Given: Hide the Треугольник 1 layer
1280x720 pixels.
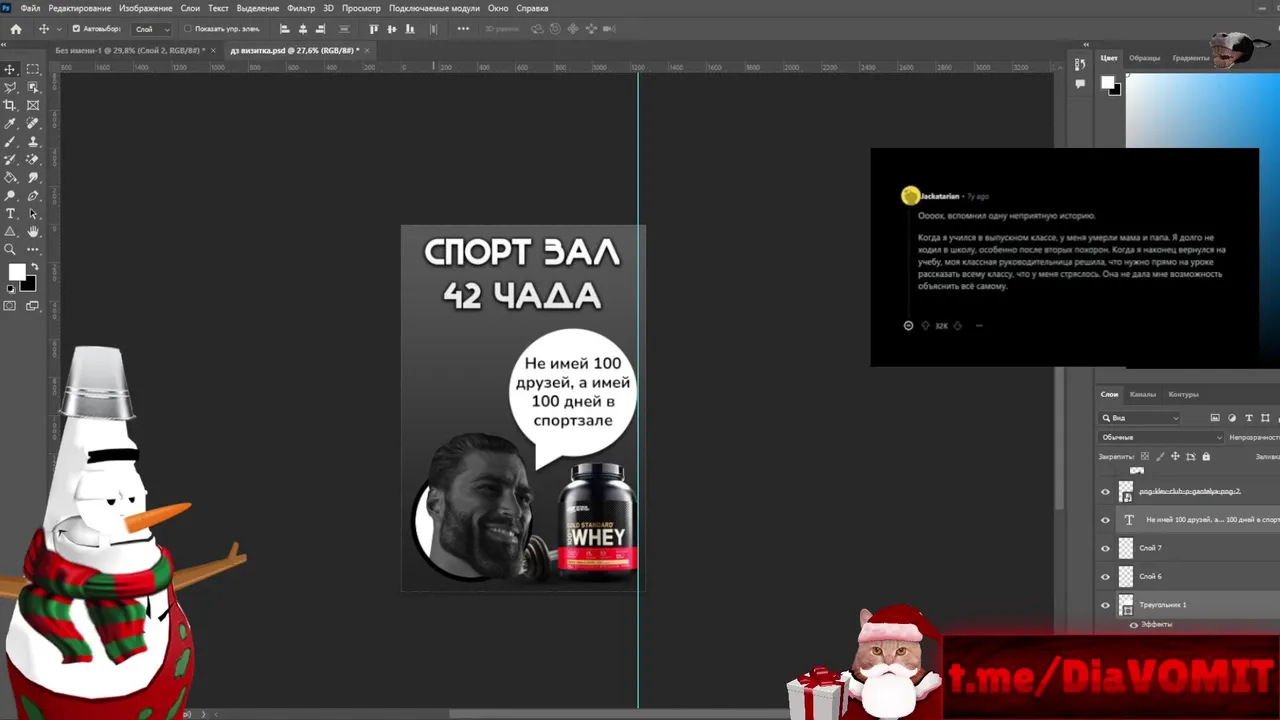Looking at the screenshot, I should coord(1105,605).
